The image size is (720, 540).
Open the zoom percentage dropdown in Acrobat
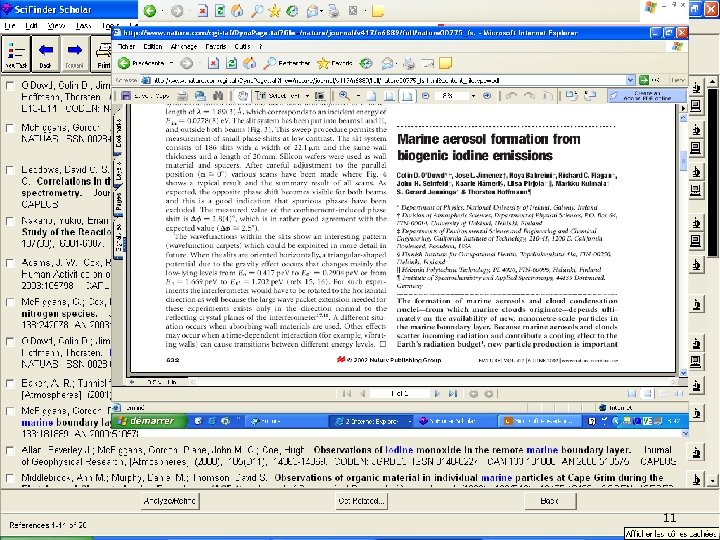[x=473, y=96]
